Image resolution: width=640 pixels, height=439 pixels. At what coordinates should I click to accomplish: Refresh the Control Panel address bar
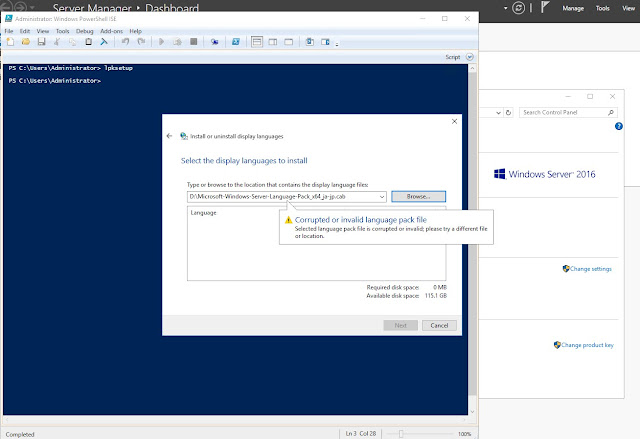tap(508, 112)
